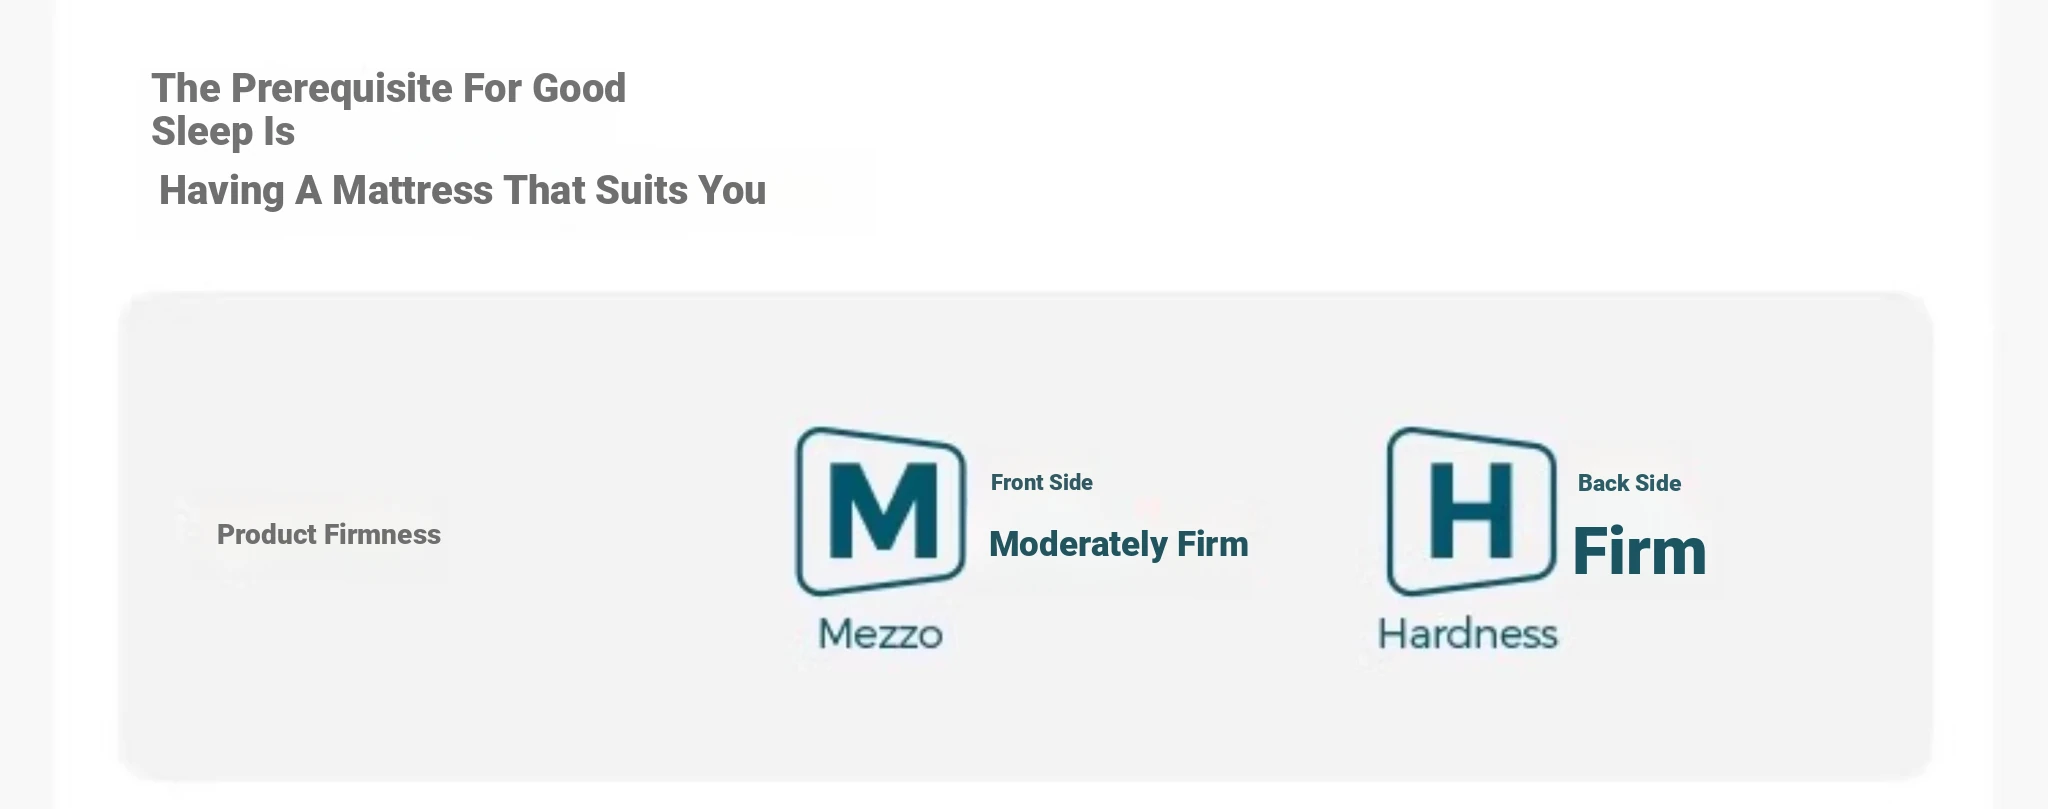
Task: Click the Sleep Is heading line
Action: tap(223, 132)
